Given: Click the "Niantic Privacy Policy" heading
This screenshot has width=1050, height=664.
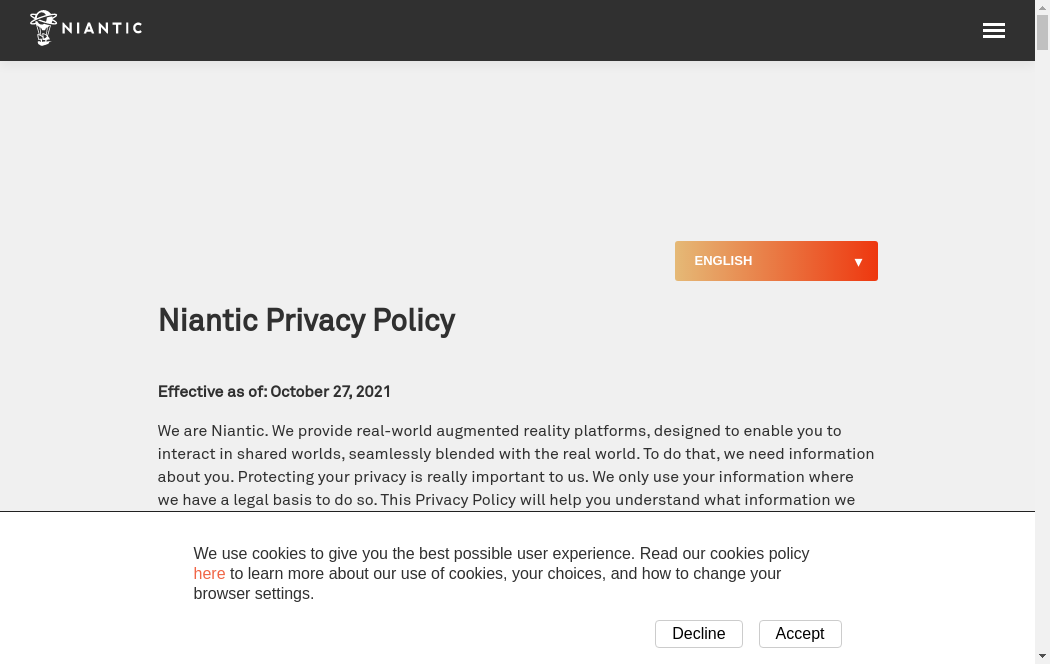Looking at the screenshot, I should [306, 321].
